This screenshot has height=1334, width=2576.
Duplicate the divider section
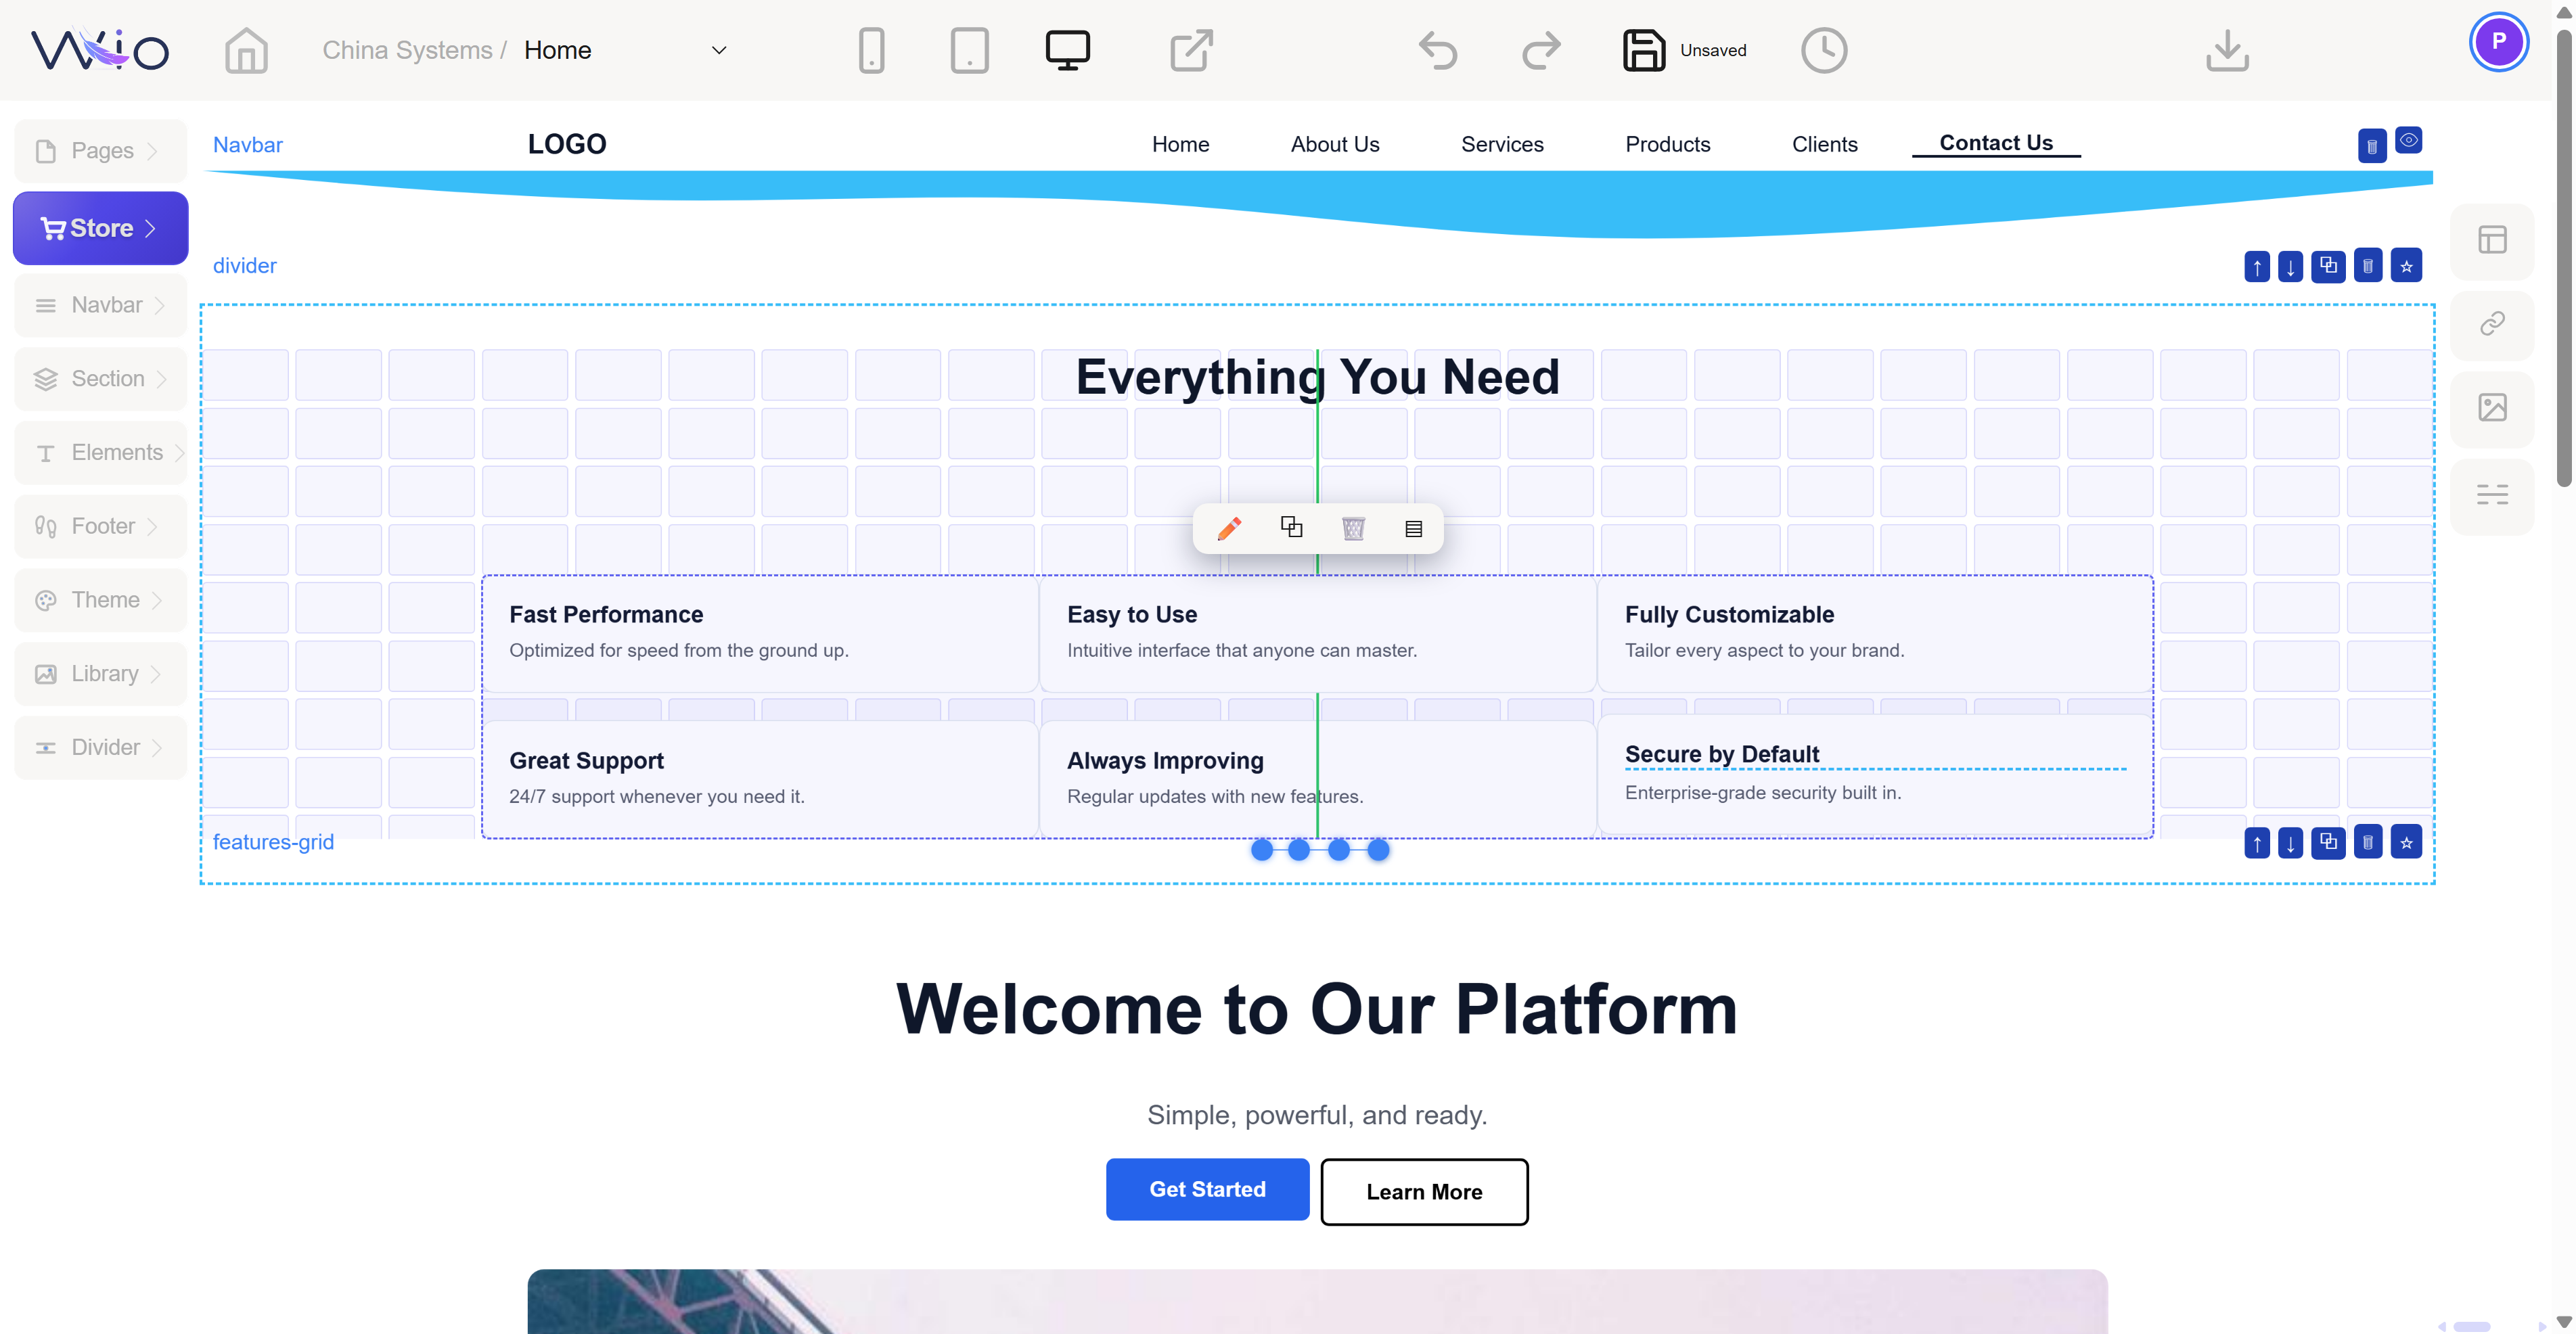[2328, 265]
